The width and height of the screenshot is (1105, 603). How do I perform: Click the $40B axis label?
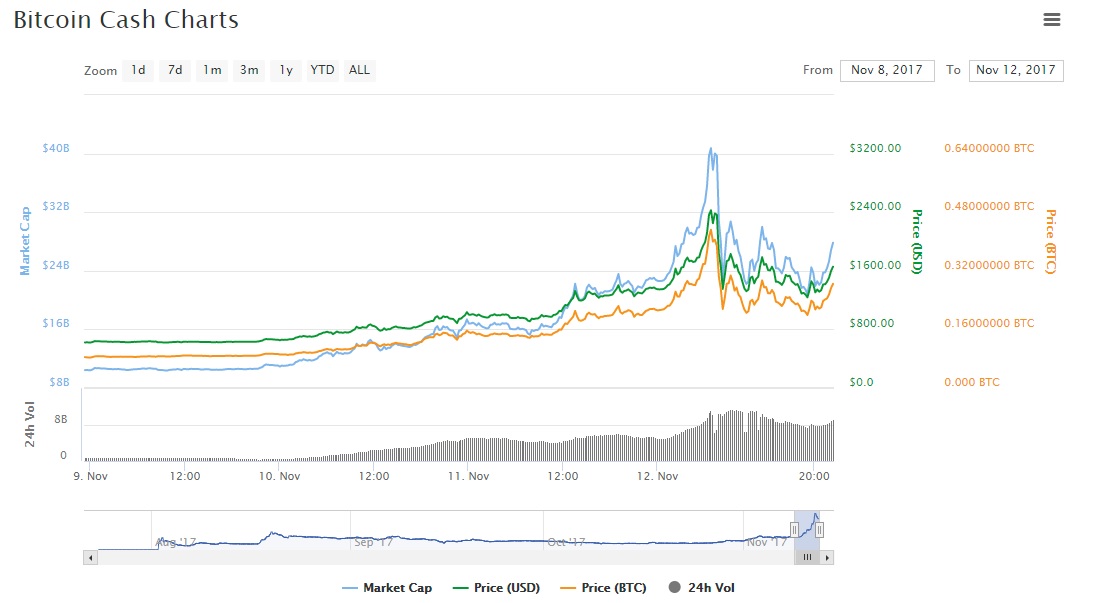pos(56,148)
